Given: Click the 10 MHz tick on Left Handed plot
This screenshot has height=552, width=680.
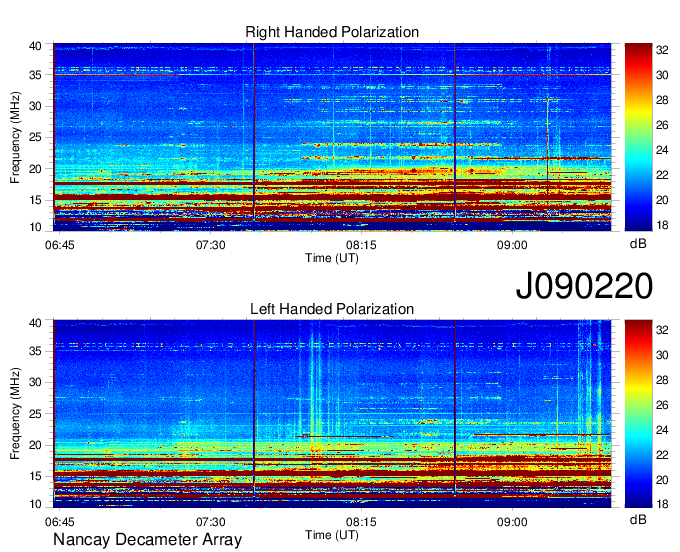Looking at the screenshot, I should (x=36, y=504).
